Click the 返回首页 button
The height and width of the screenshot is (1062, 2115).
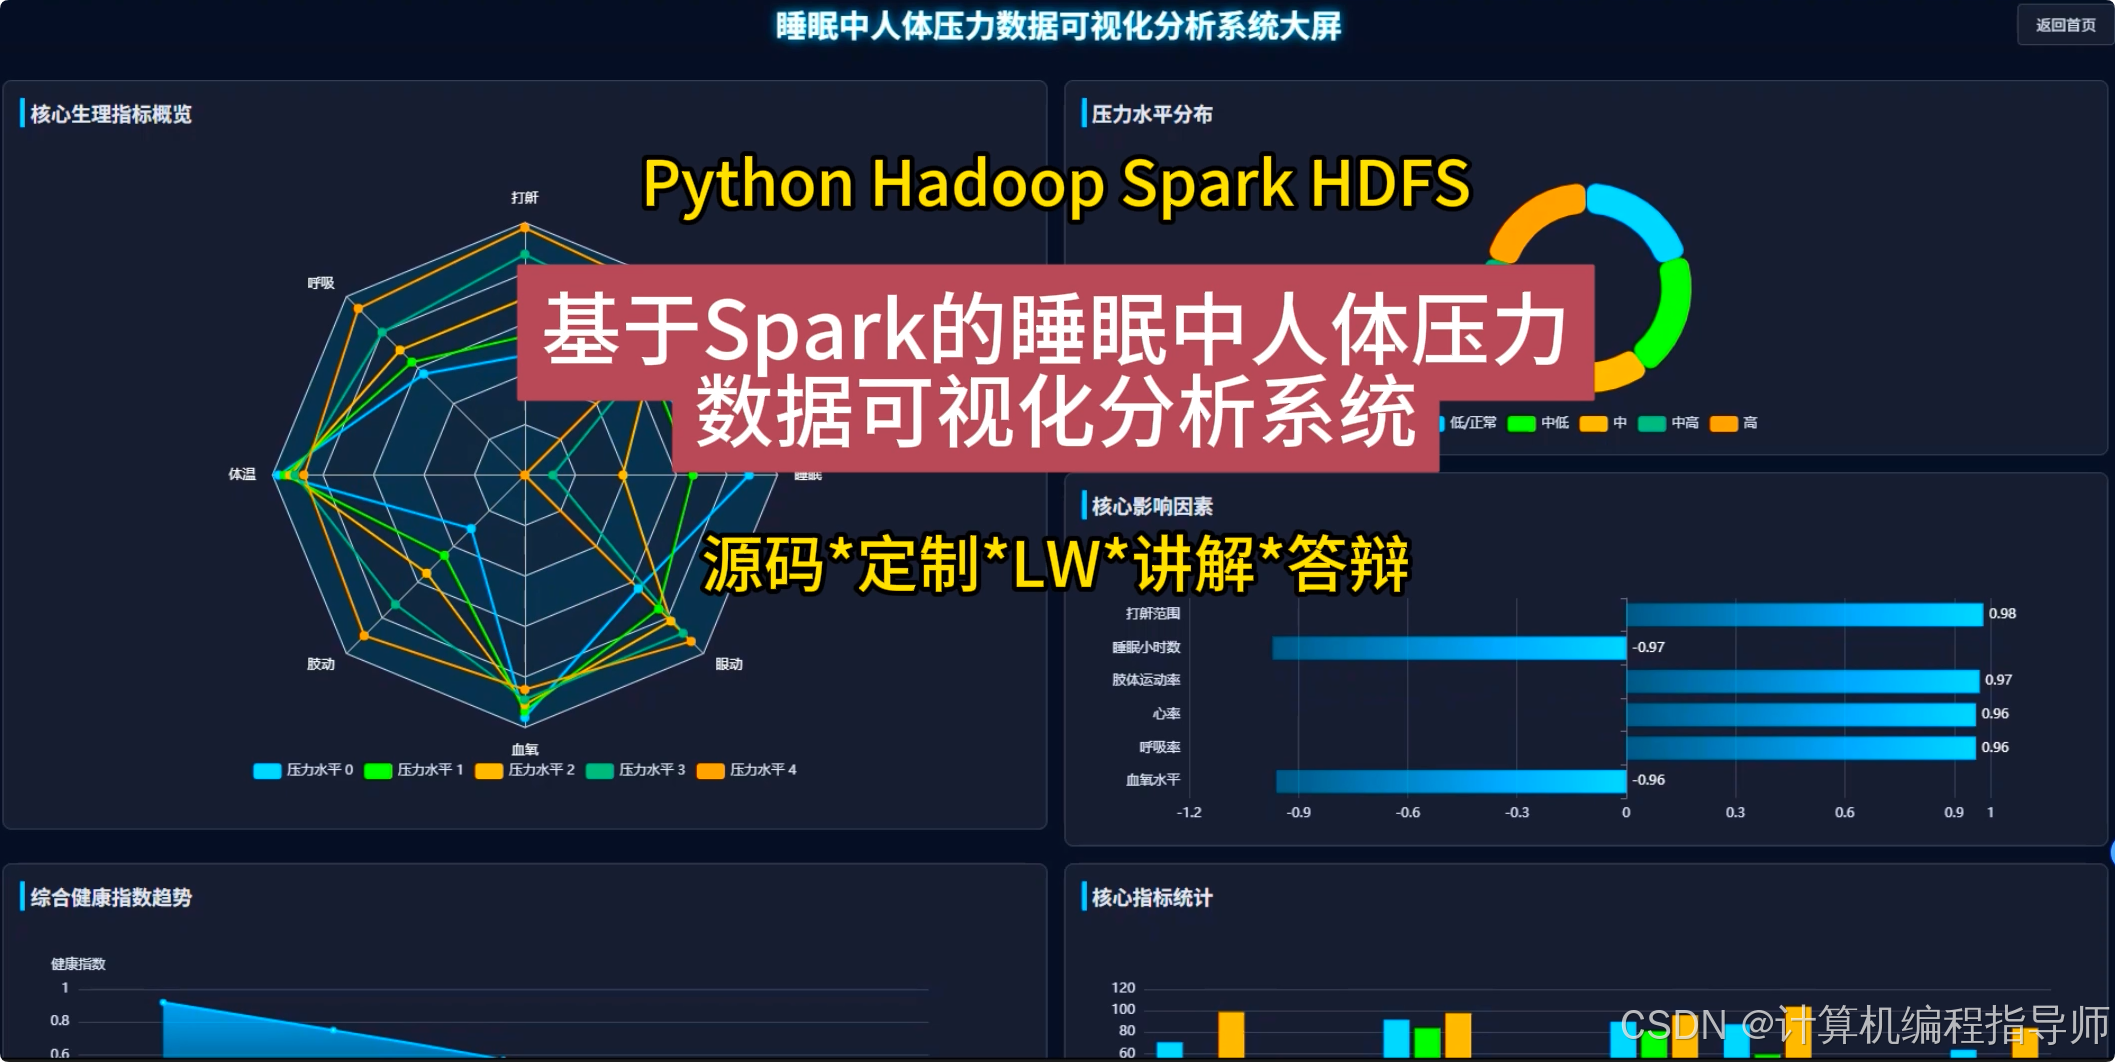click(2065, 25)
